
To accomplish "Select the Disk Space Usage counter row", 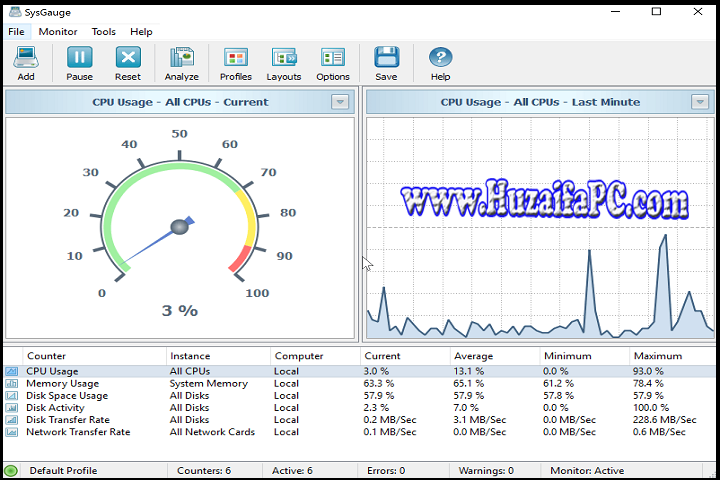I will [360, 395].
